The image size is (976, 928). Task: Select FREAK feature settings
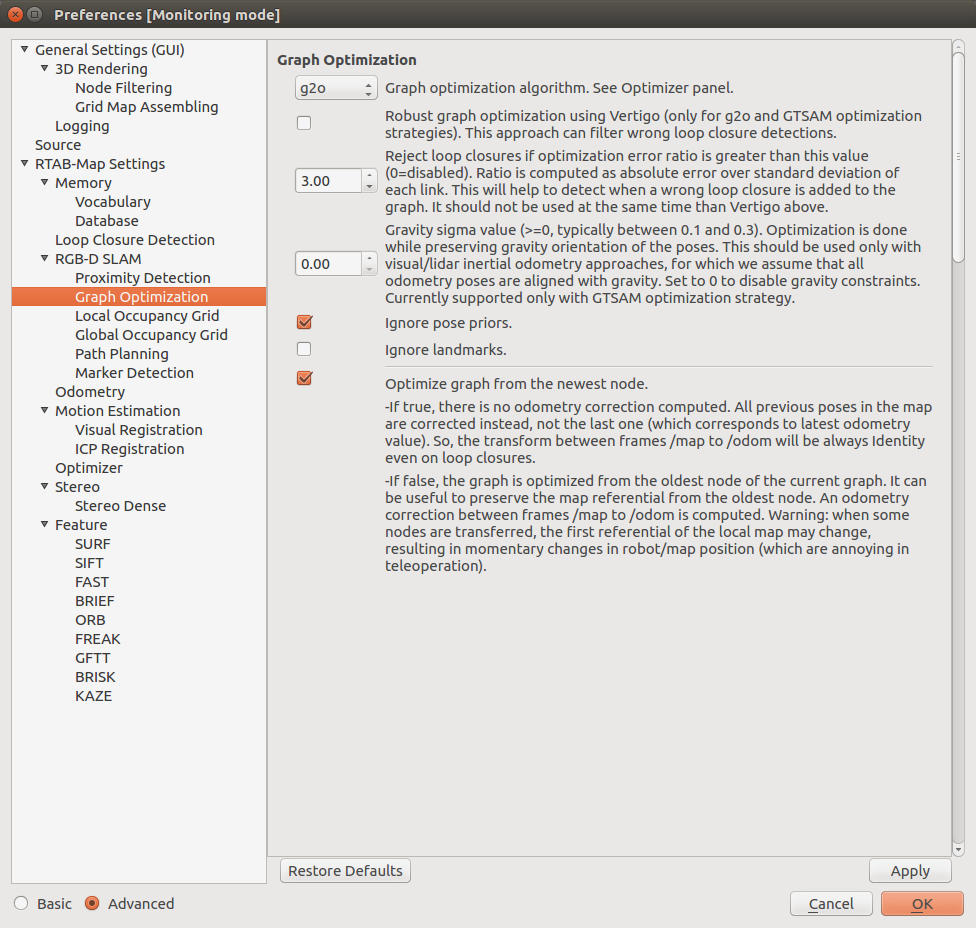98,639
